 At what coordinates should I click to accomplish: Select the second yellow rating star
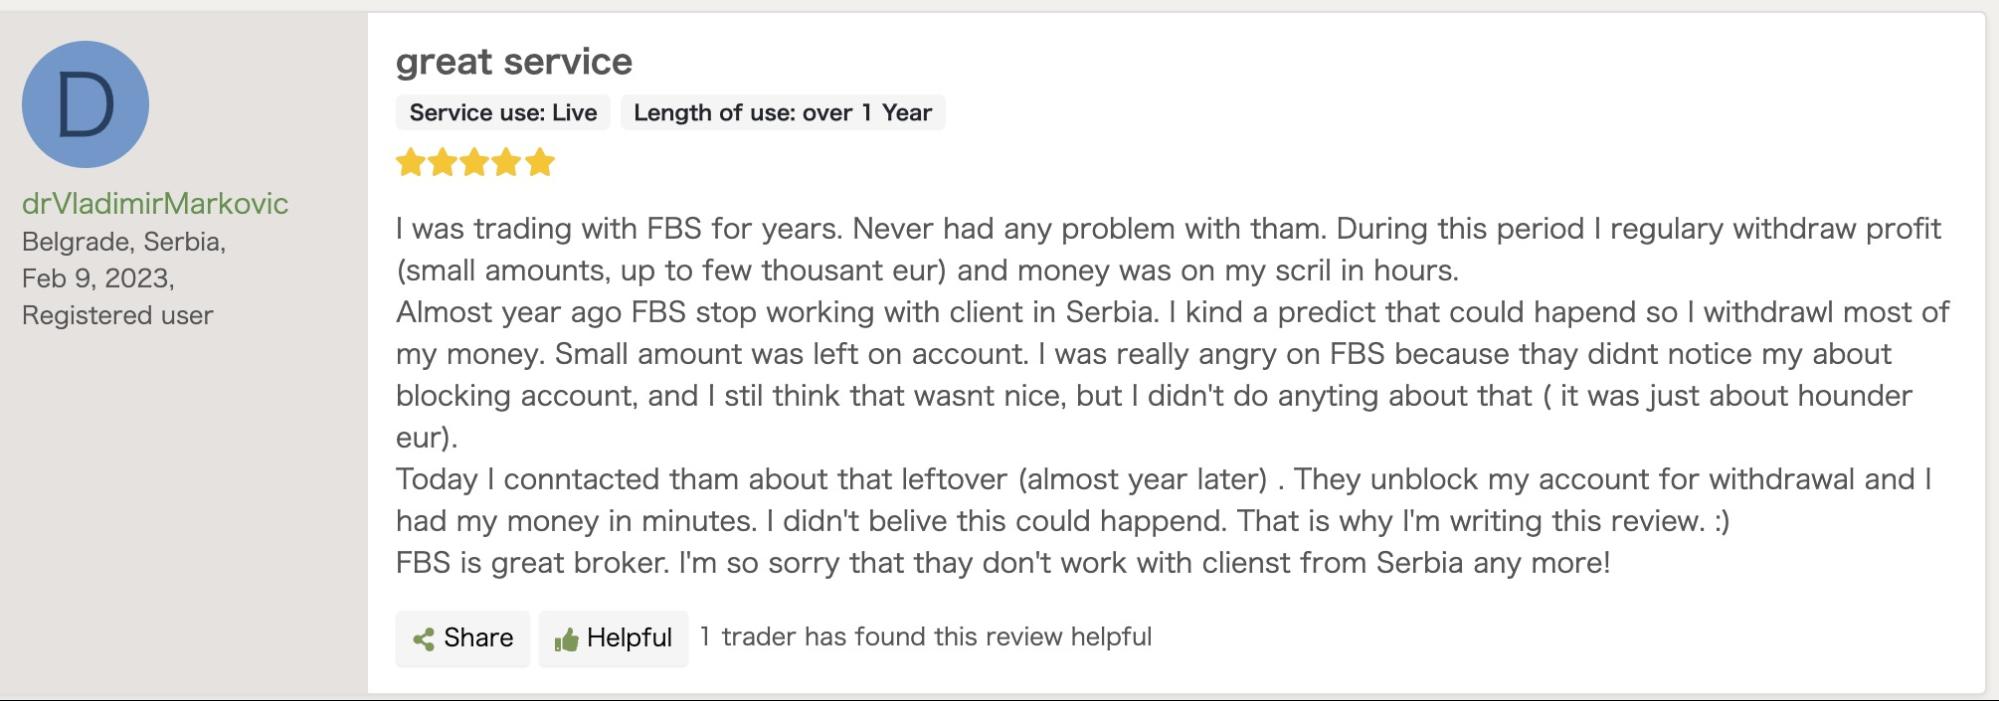443,162
